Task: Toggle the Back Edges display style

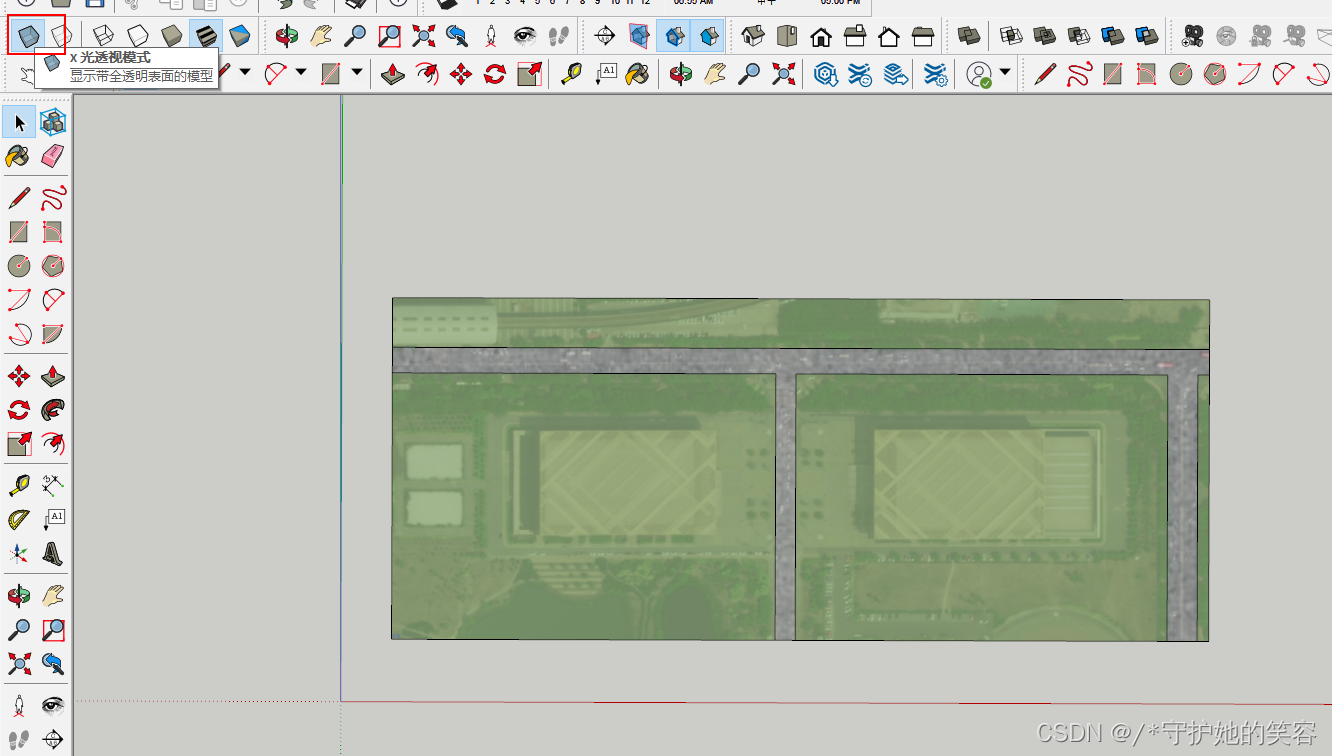Action: (61, 37)
